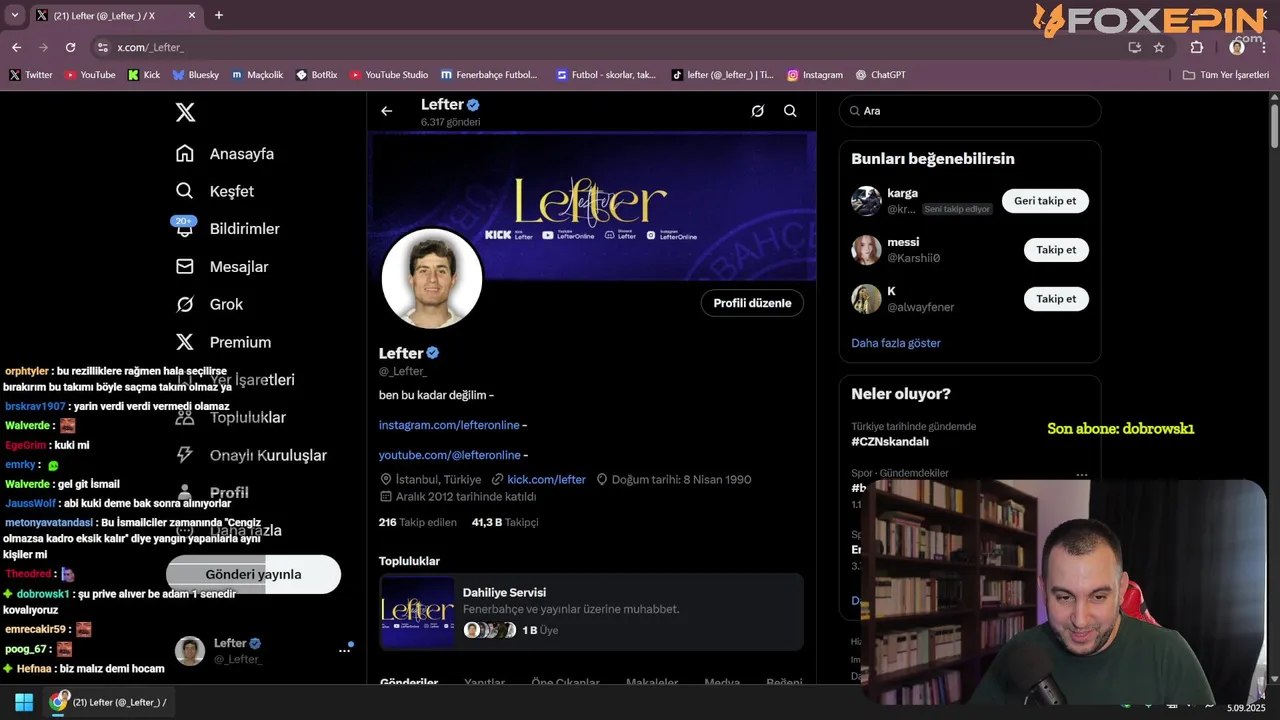
Task: Click search icon in profile header
Action: coord(790,111)
